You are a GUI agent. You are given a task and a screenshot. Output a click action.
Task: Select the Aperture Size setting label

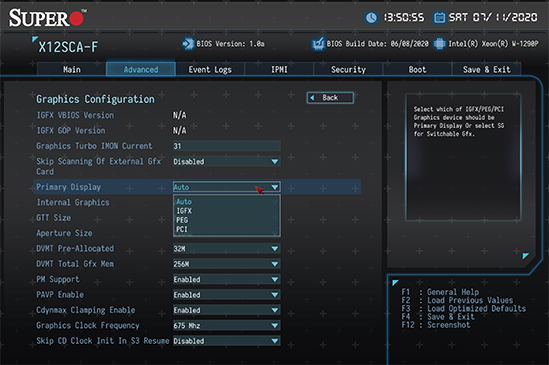pos(64,233)
